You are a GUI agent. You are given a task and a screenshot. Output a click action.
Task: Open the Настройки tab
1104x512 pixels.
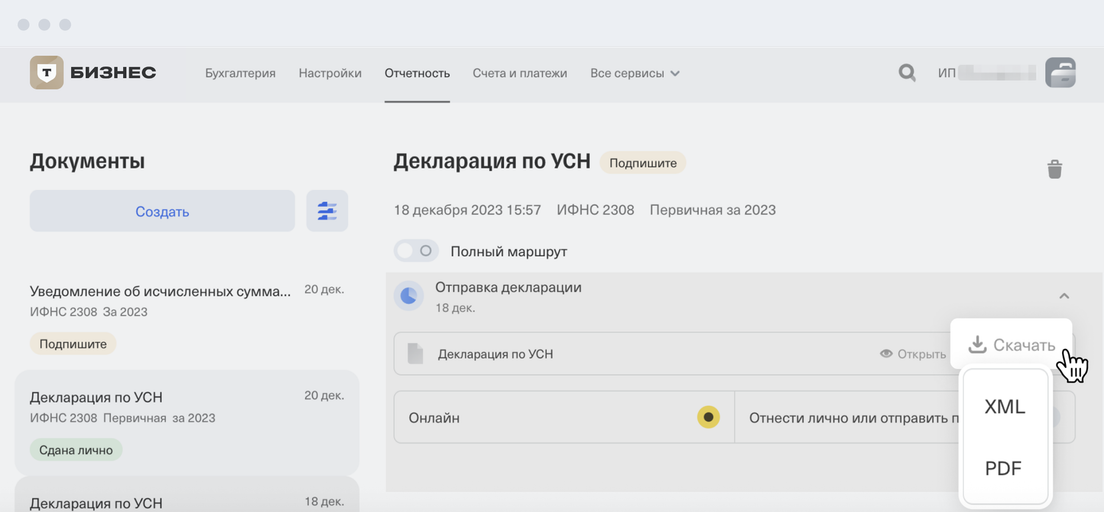[330, 73]
